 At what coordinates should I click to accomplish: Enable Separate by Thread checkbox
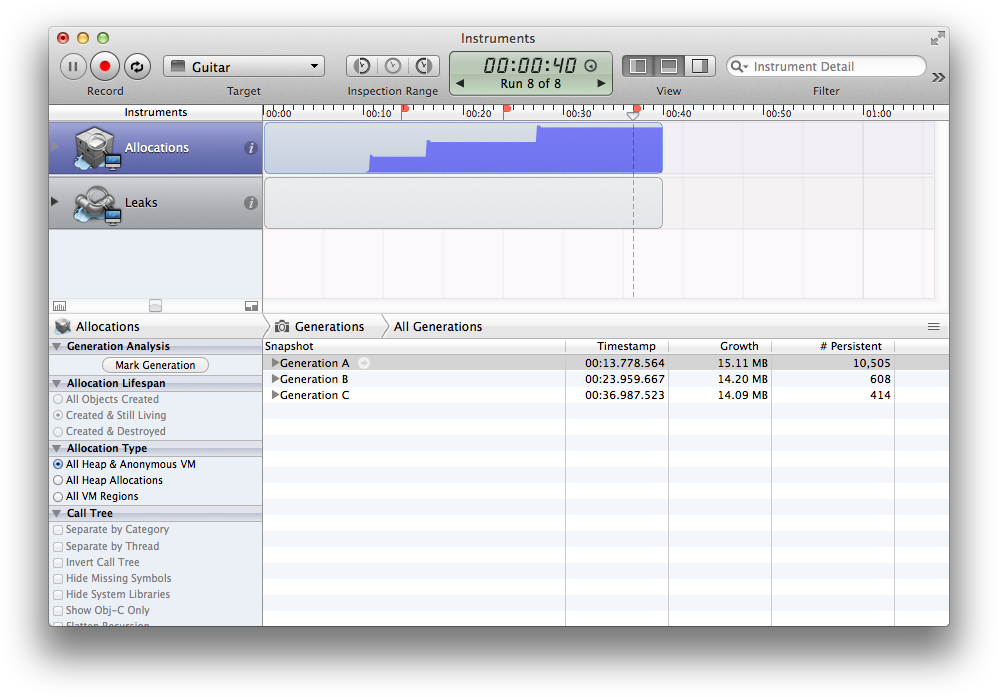point(59,547)
